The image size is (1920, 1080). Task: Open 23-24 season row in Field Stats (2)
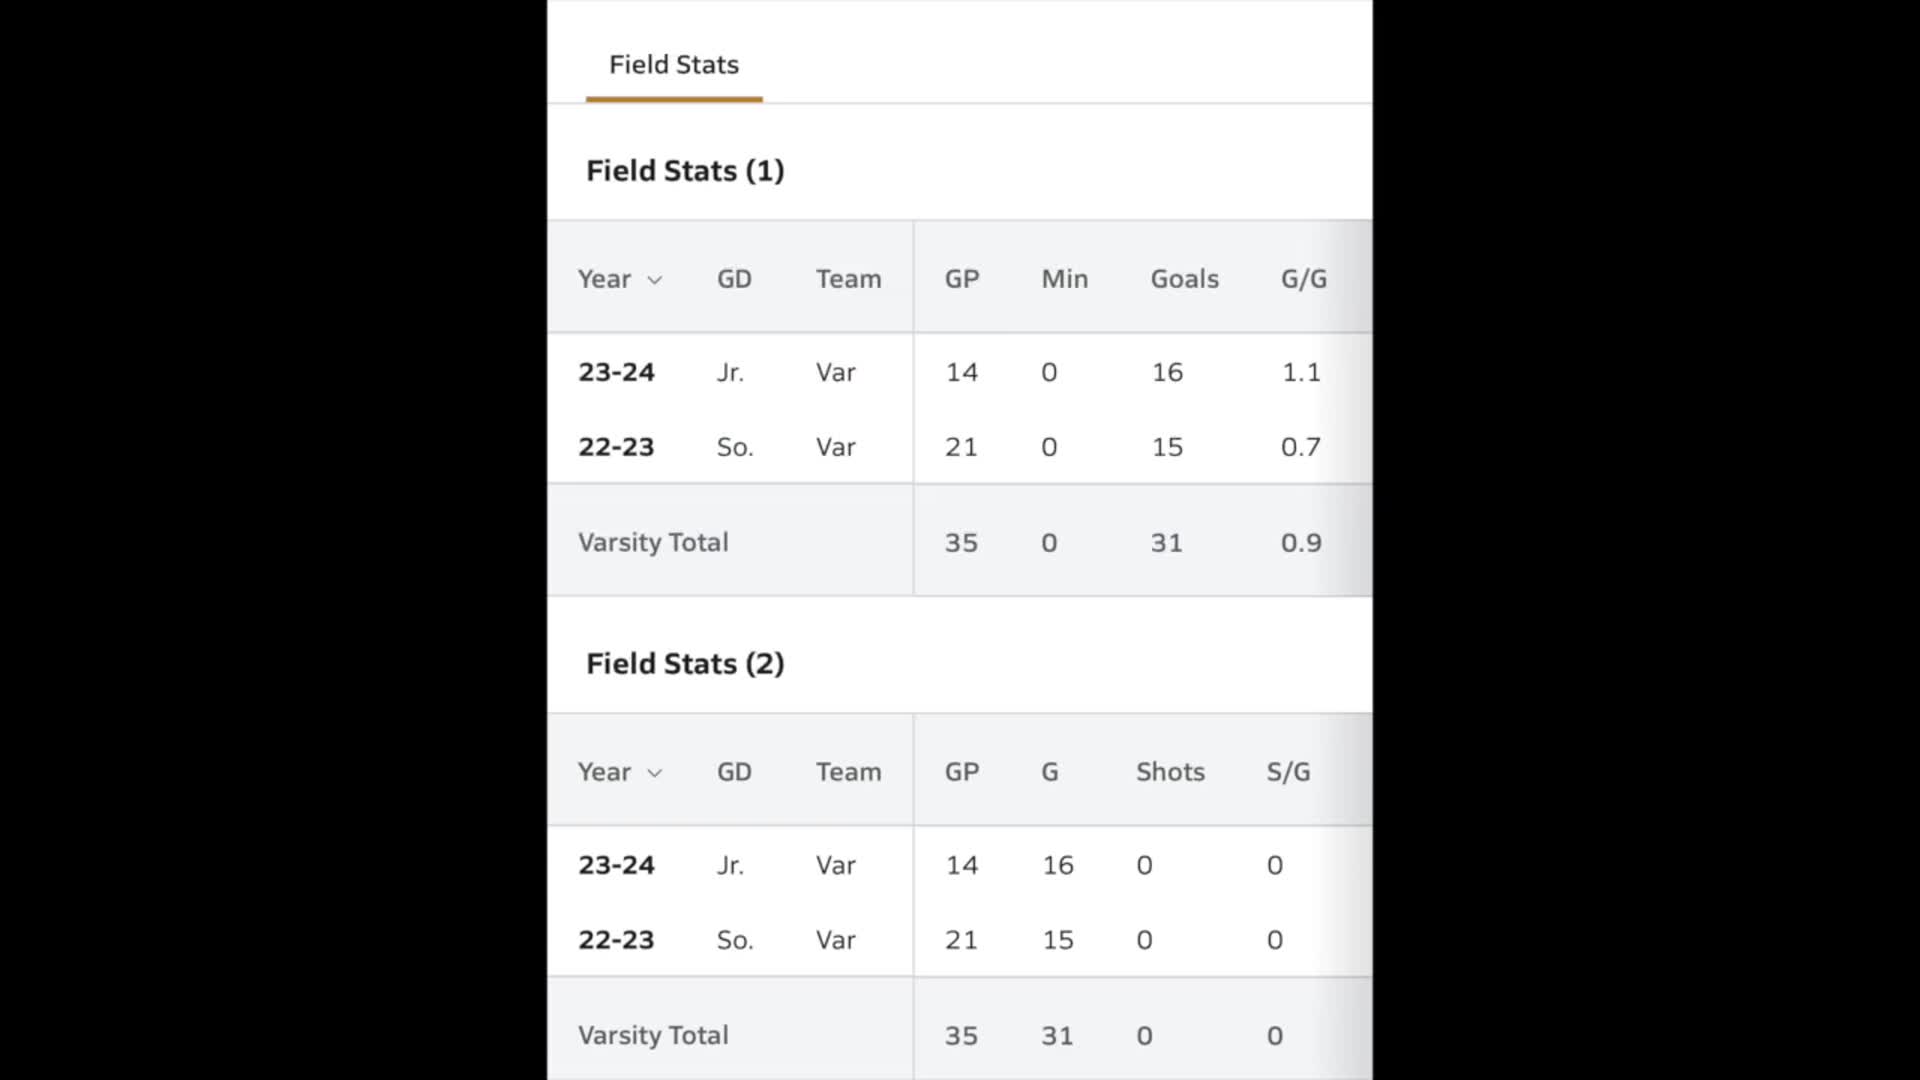coord(616,865)
